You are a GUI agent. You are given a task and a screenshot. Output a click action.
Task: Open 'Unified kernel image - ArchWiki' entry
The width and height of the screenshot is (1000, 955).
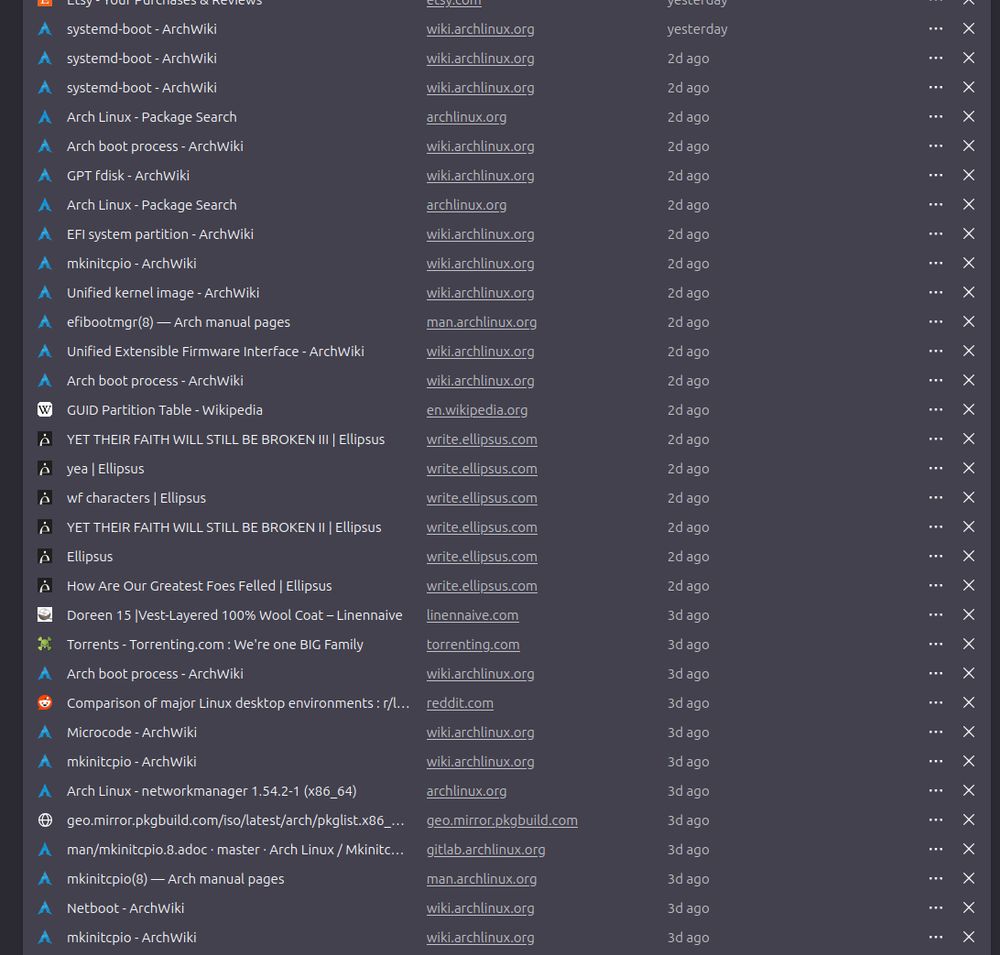click(163, 293)
